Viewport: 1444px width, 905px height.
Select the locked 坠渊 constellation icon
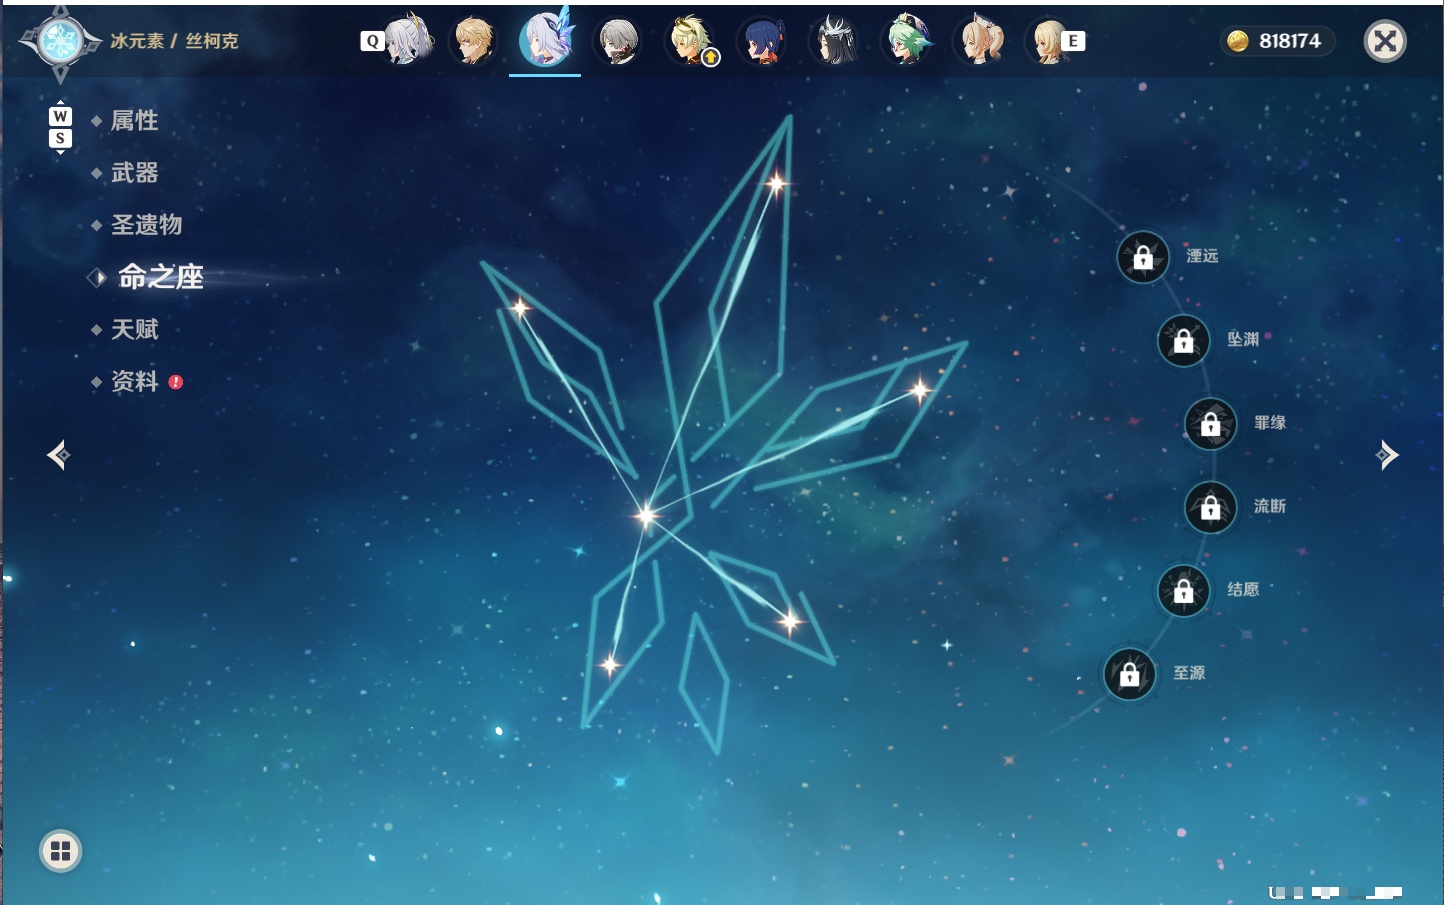click(x=1184, y=341)
